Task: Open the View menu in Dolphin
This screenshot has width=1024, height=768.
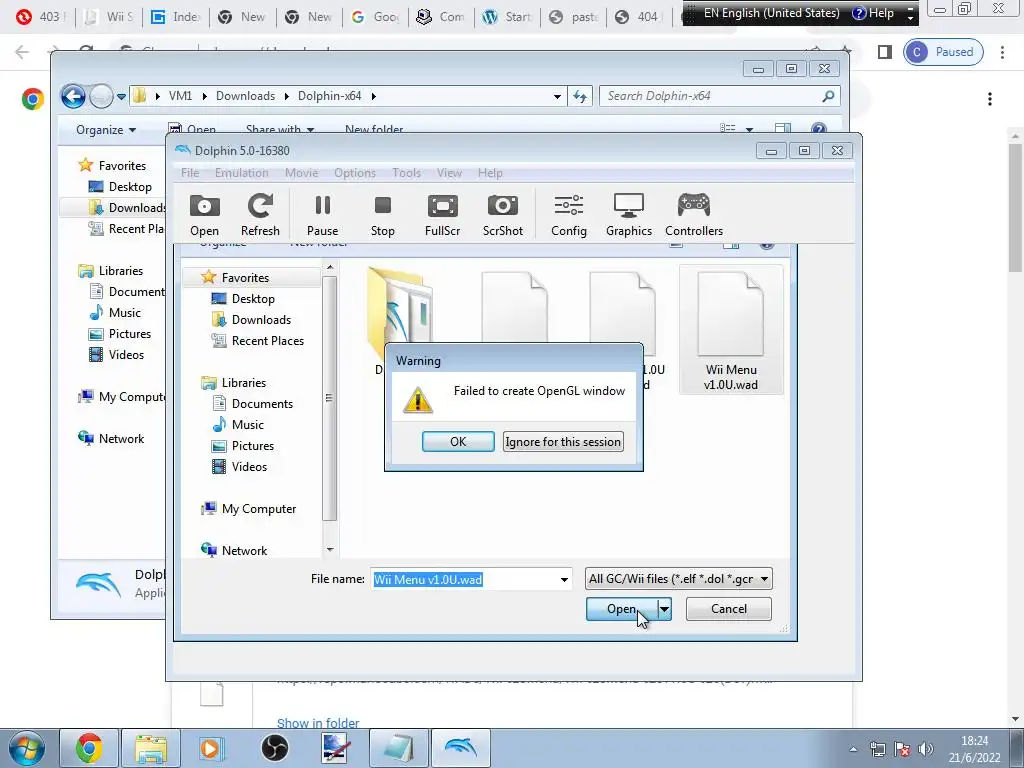Action: click(x=449, y=173)
